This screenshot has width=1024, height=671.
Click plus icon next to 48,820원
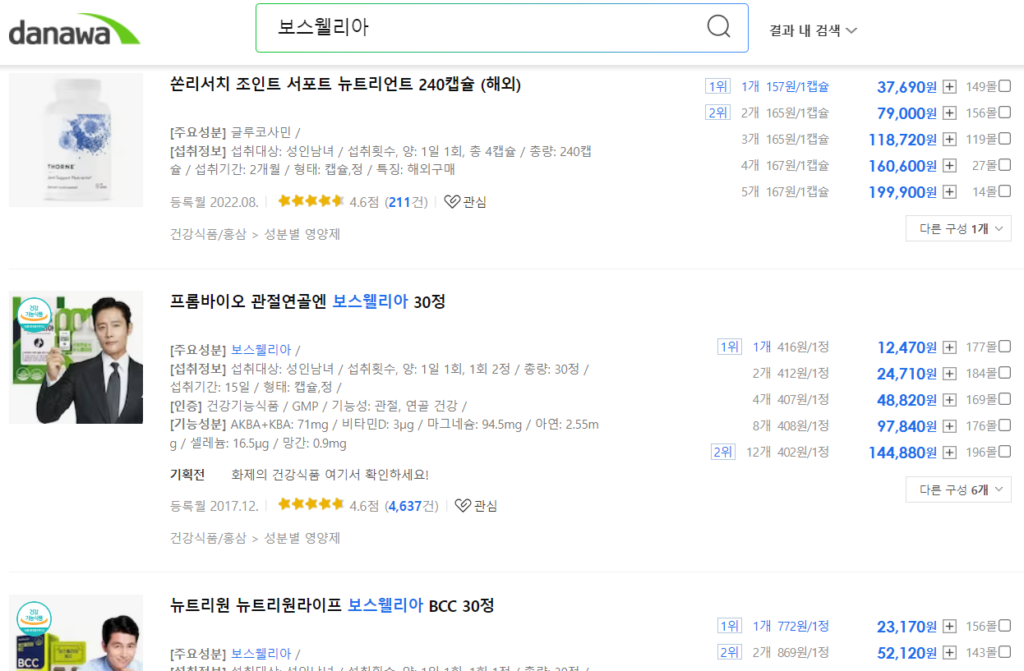click(x=950, y=399)
